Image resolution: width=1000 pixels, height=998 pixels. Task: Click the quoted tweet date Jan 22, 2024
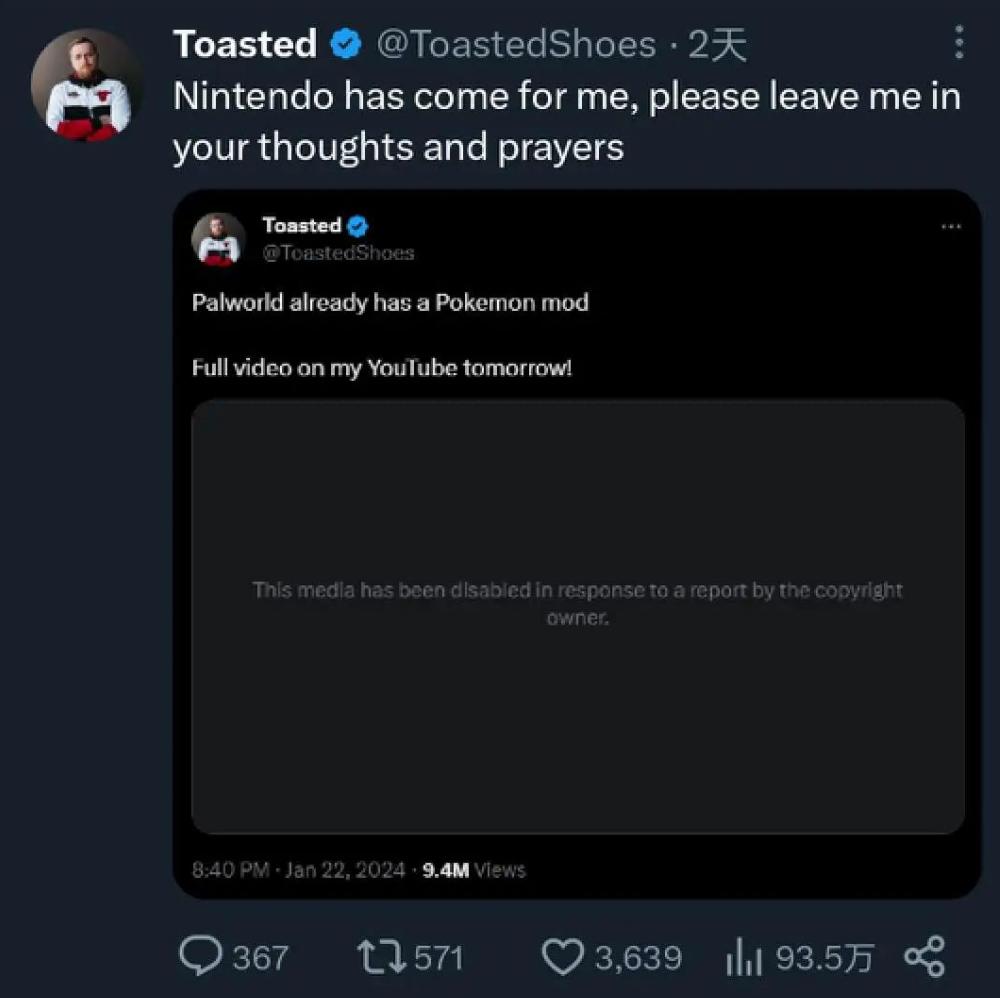point(344,870)
